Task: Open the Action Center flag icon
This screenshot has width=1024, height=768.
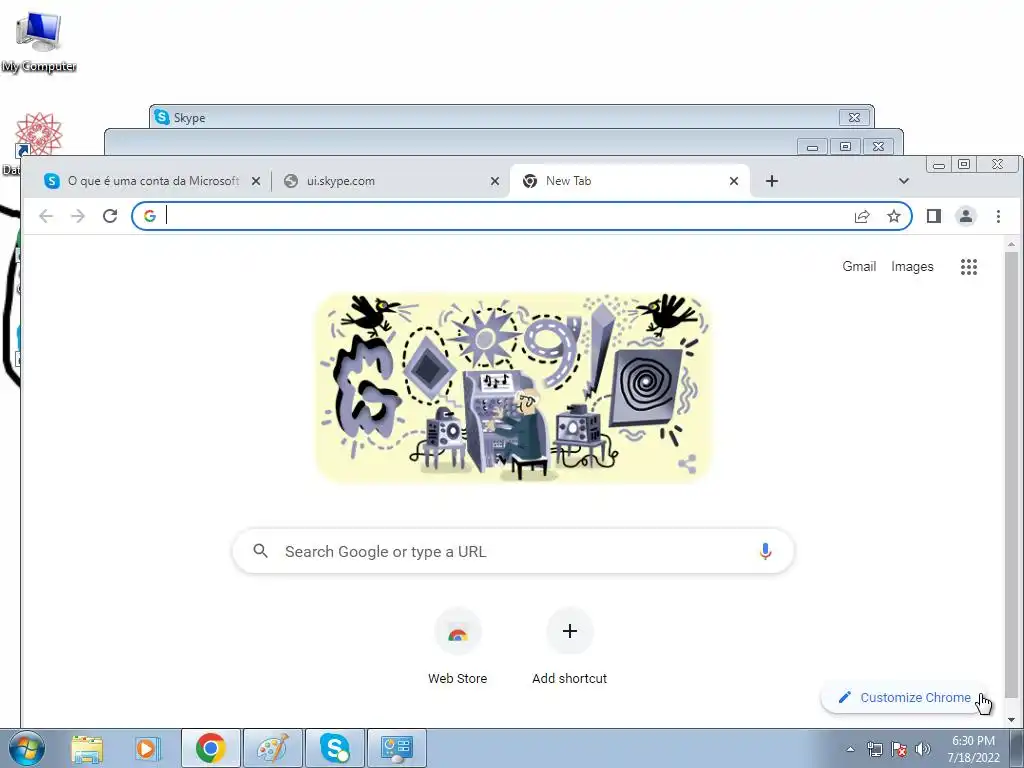Action: click(x=899, y=749)
